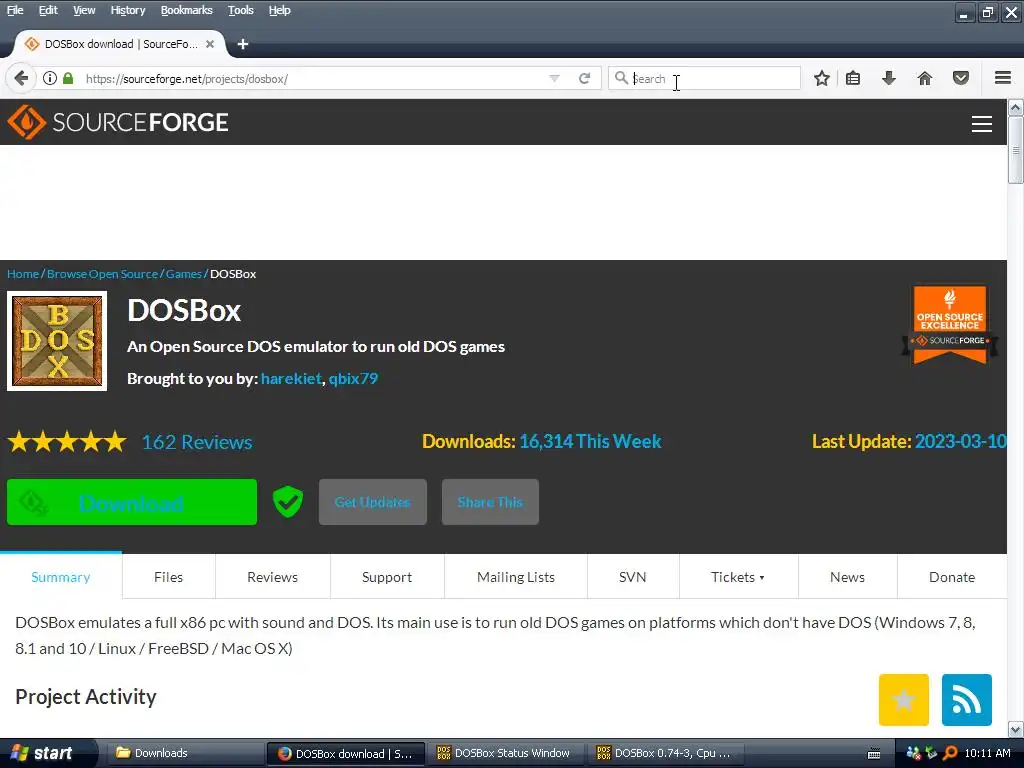This screenshot has width=1024, height=768.
Task: Switch to DOSBox Status Window in taskbar
Action: [x=507, y=753]
